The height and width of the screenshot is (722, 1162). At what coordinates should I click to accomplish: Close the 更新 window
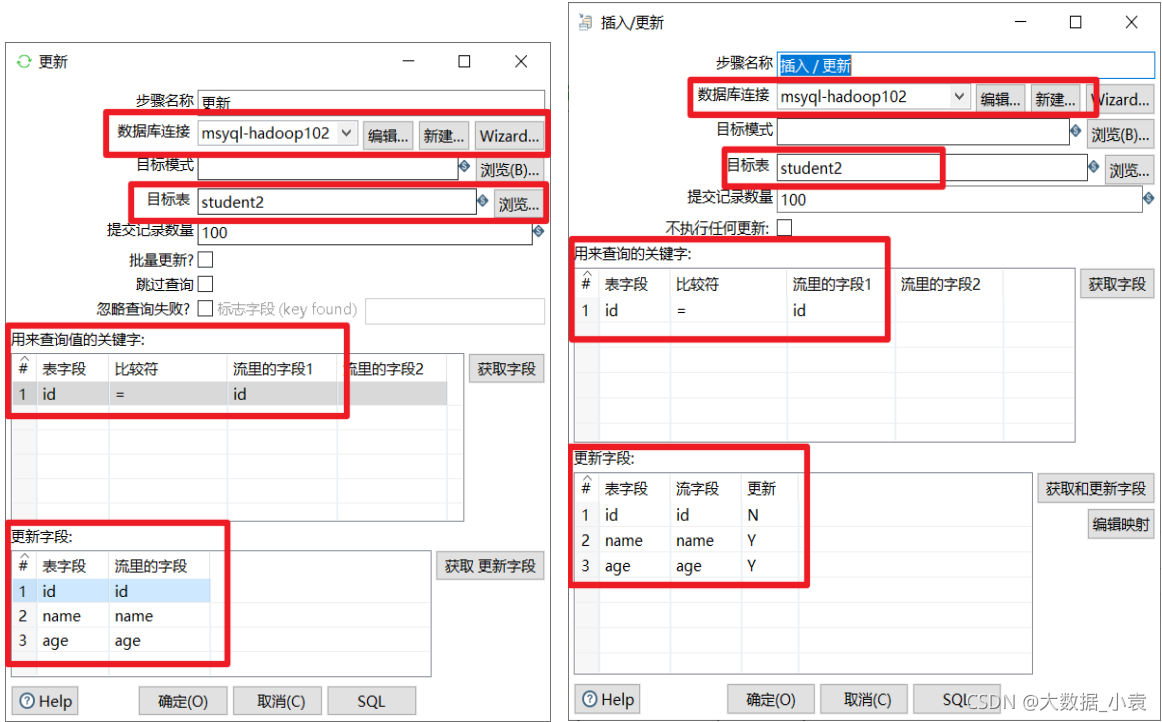pos(521,61)
